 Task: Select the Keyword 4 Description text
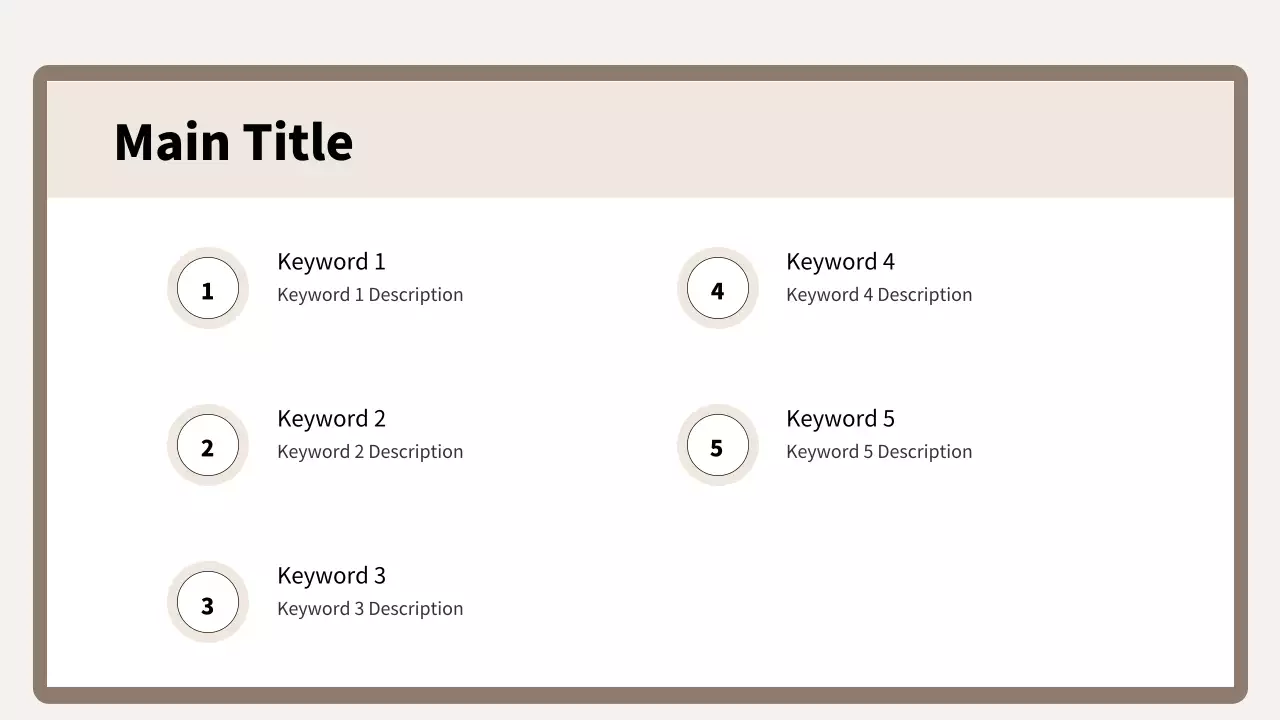pyautogui.click(x=879, y=295)
